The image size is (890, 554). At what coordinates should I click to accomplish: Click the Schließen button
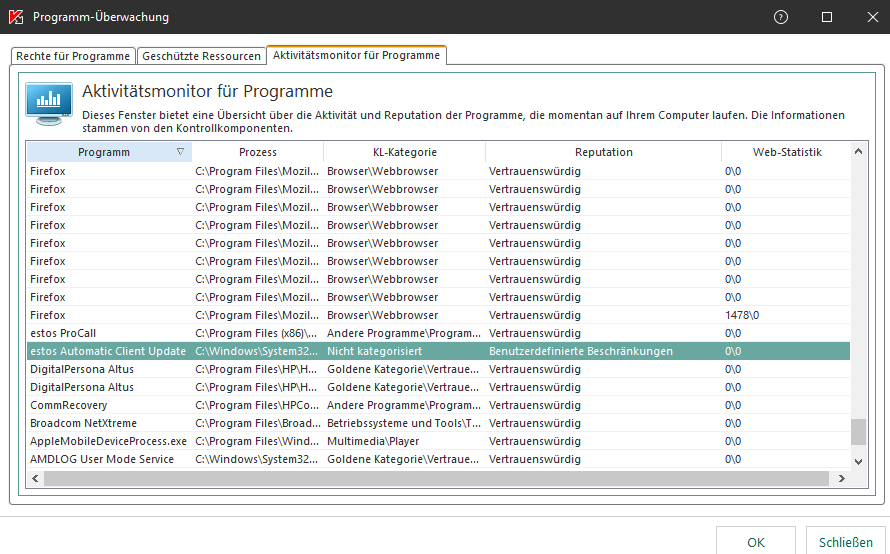(x=846, y=542)
